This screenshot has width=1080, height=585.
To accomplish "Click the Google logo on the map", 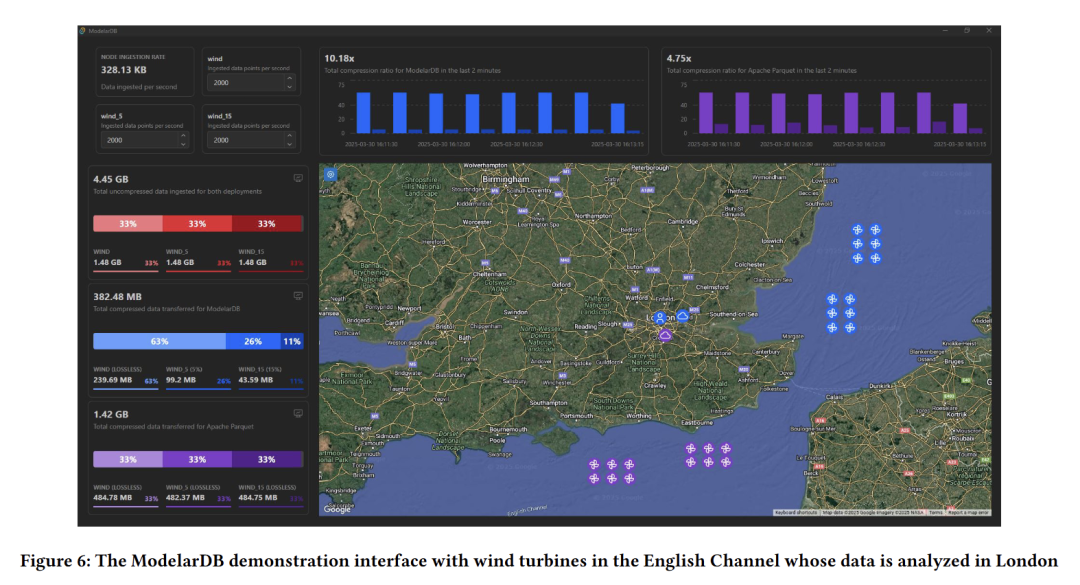I will [338, 509].
